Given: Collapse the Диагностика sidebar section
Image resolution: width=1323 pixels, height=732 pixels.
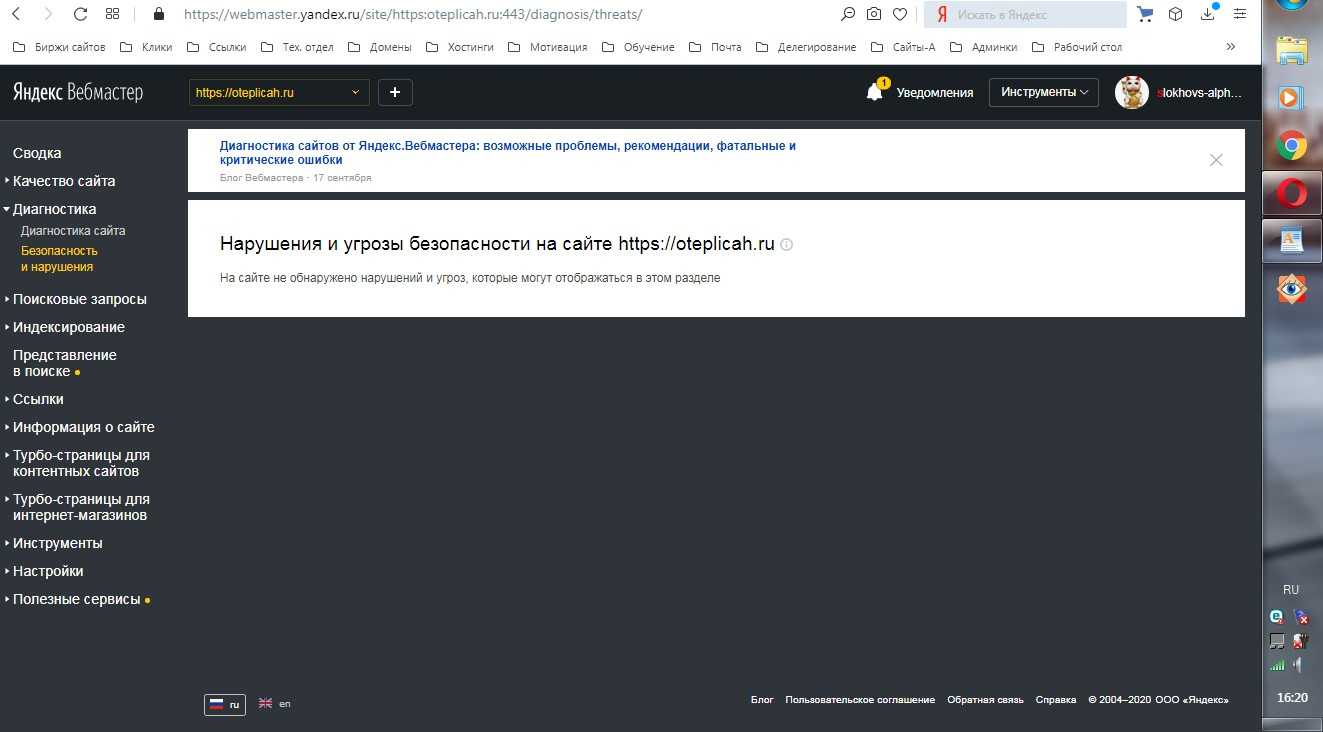Looking at the screenshot, I should point(54,209).
